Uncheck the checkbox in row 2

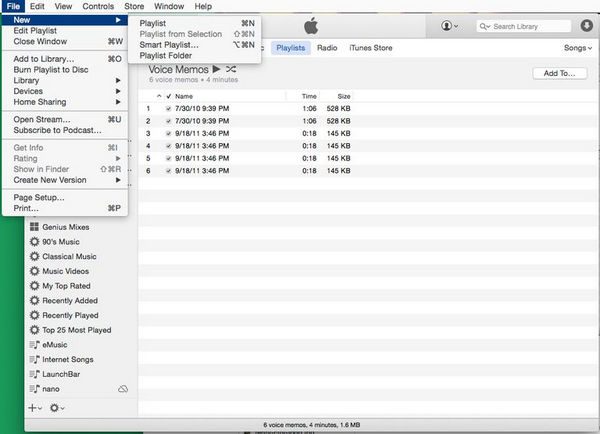pos(168,121)
